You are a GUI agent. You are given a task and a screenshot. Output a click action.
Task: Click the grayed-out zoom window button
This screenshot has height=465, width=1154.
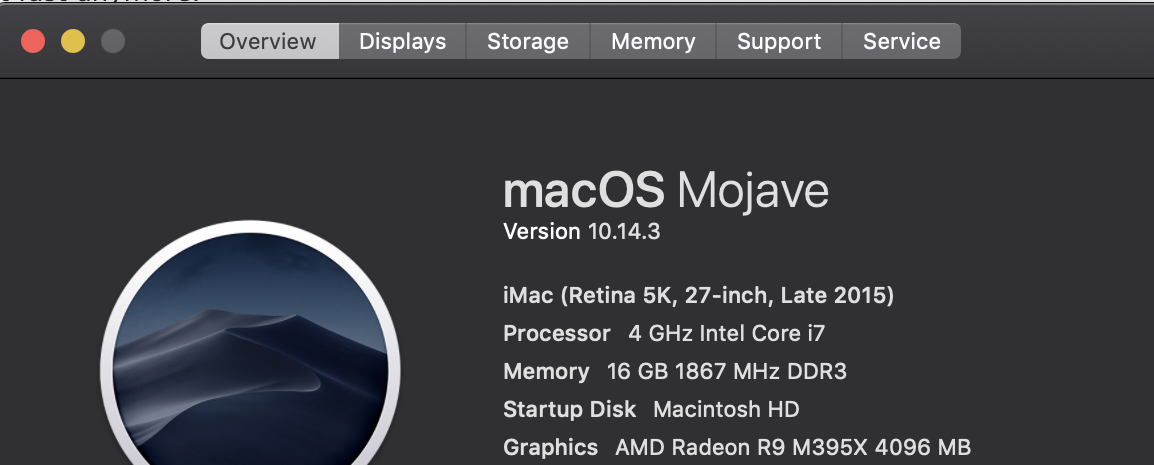coord(113,42)
